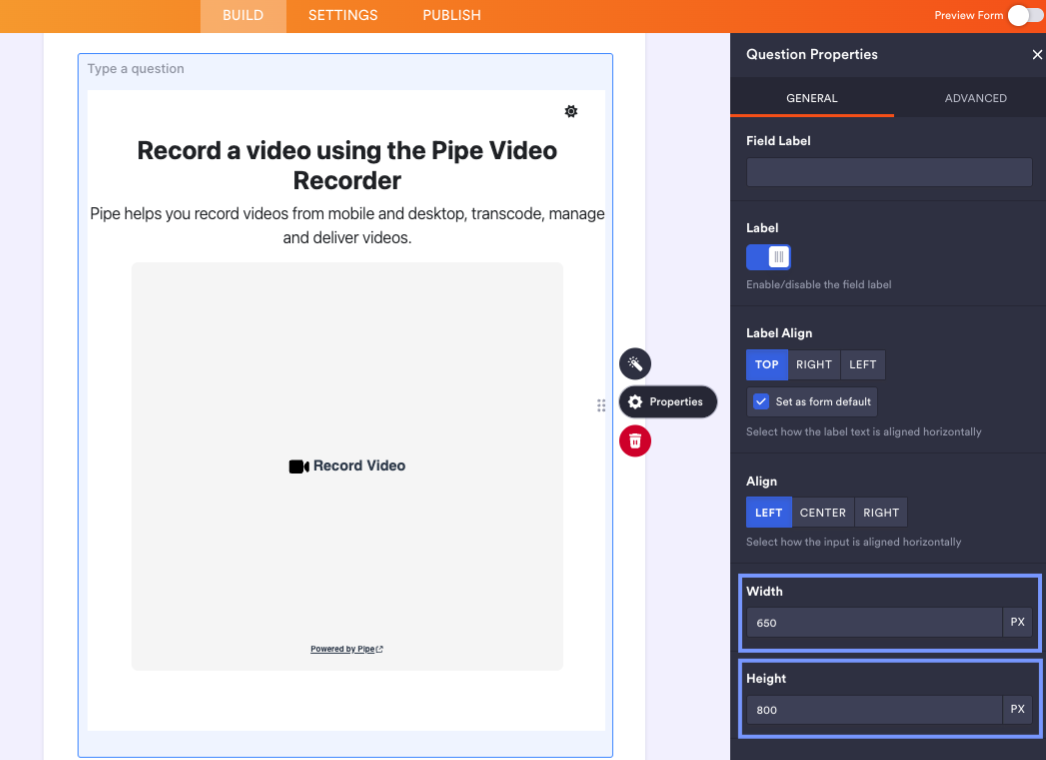1046x760 pixels.
Task: Click the Height input showing 800
Action: coord(874,710)
